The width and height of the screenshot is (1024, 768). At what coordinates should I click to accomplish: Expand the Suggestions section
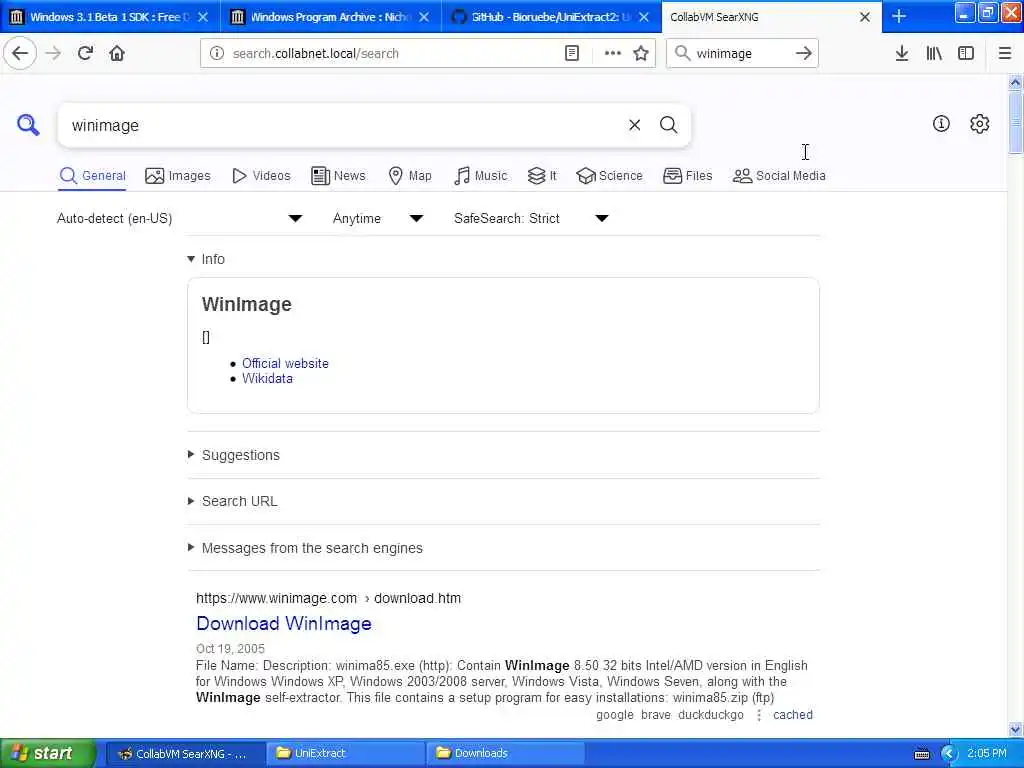tap(233, 455)
